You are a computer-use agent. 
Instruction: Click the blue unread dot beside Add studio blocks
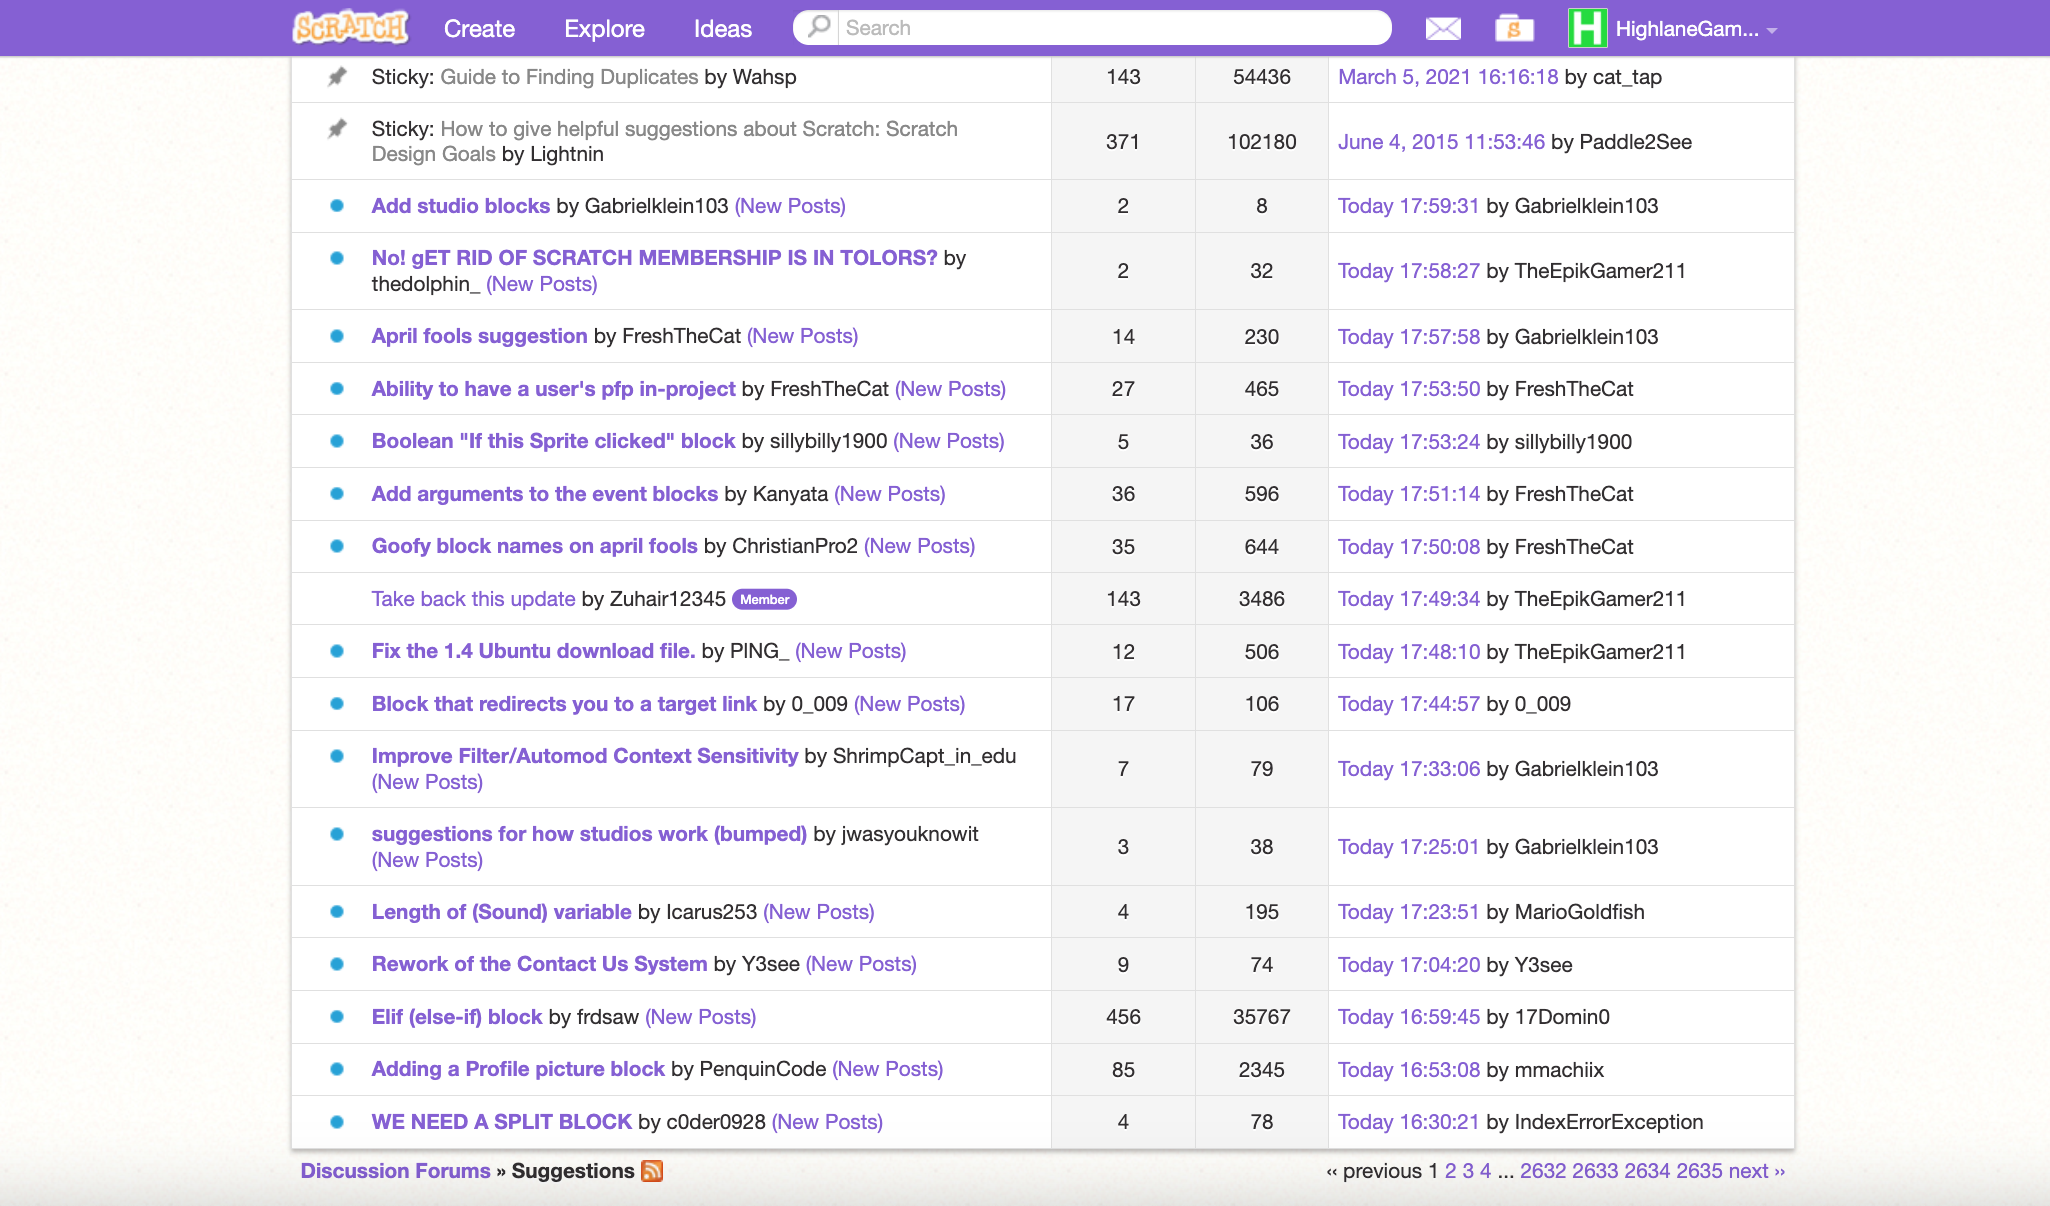(x=337, y=206)
